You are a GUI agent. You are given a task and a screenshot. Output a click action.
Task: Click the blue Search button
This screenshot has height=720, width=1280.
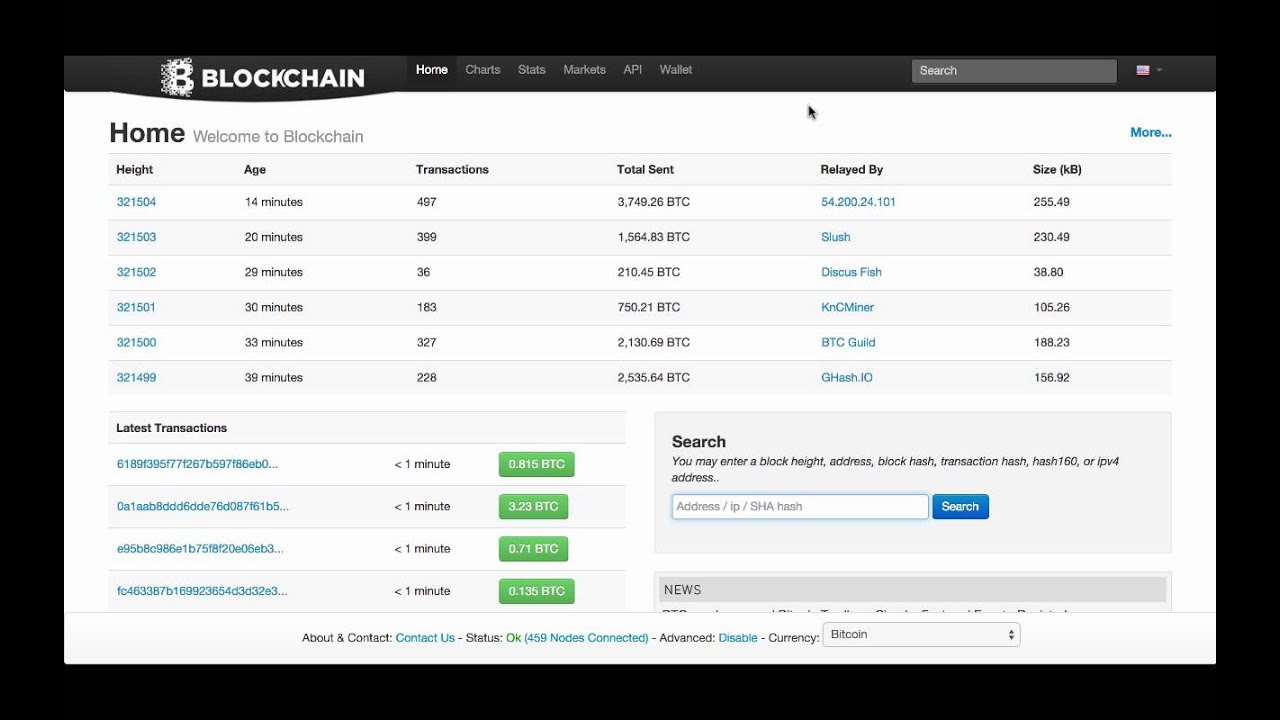960,507
